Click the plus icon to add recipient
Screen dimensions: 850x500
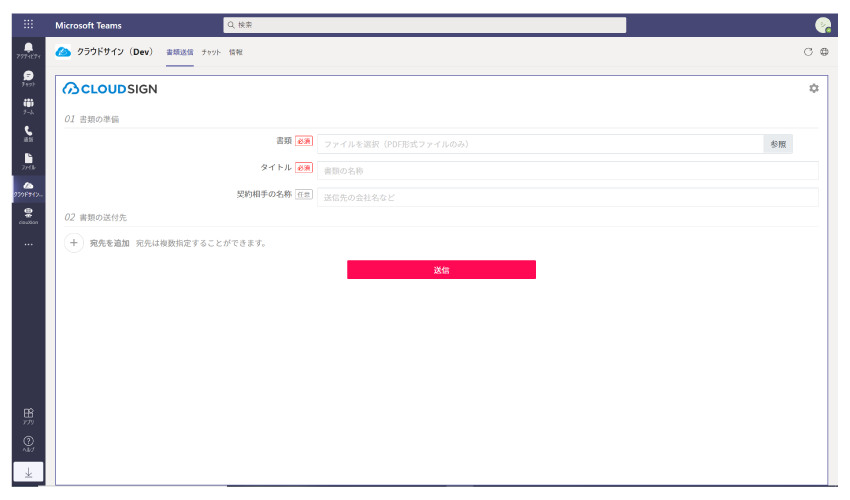74,243
